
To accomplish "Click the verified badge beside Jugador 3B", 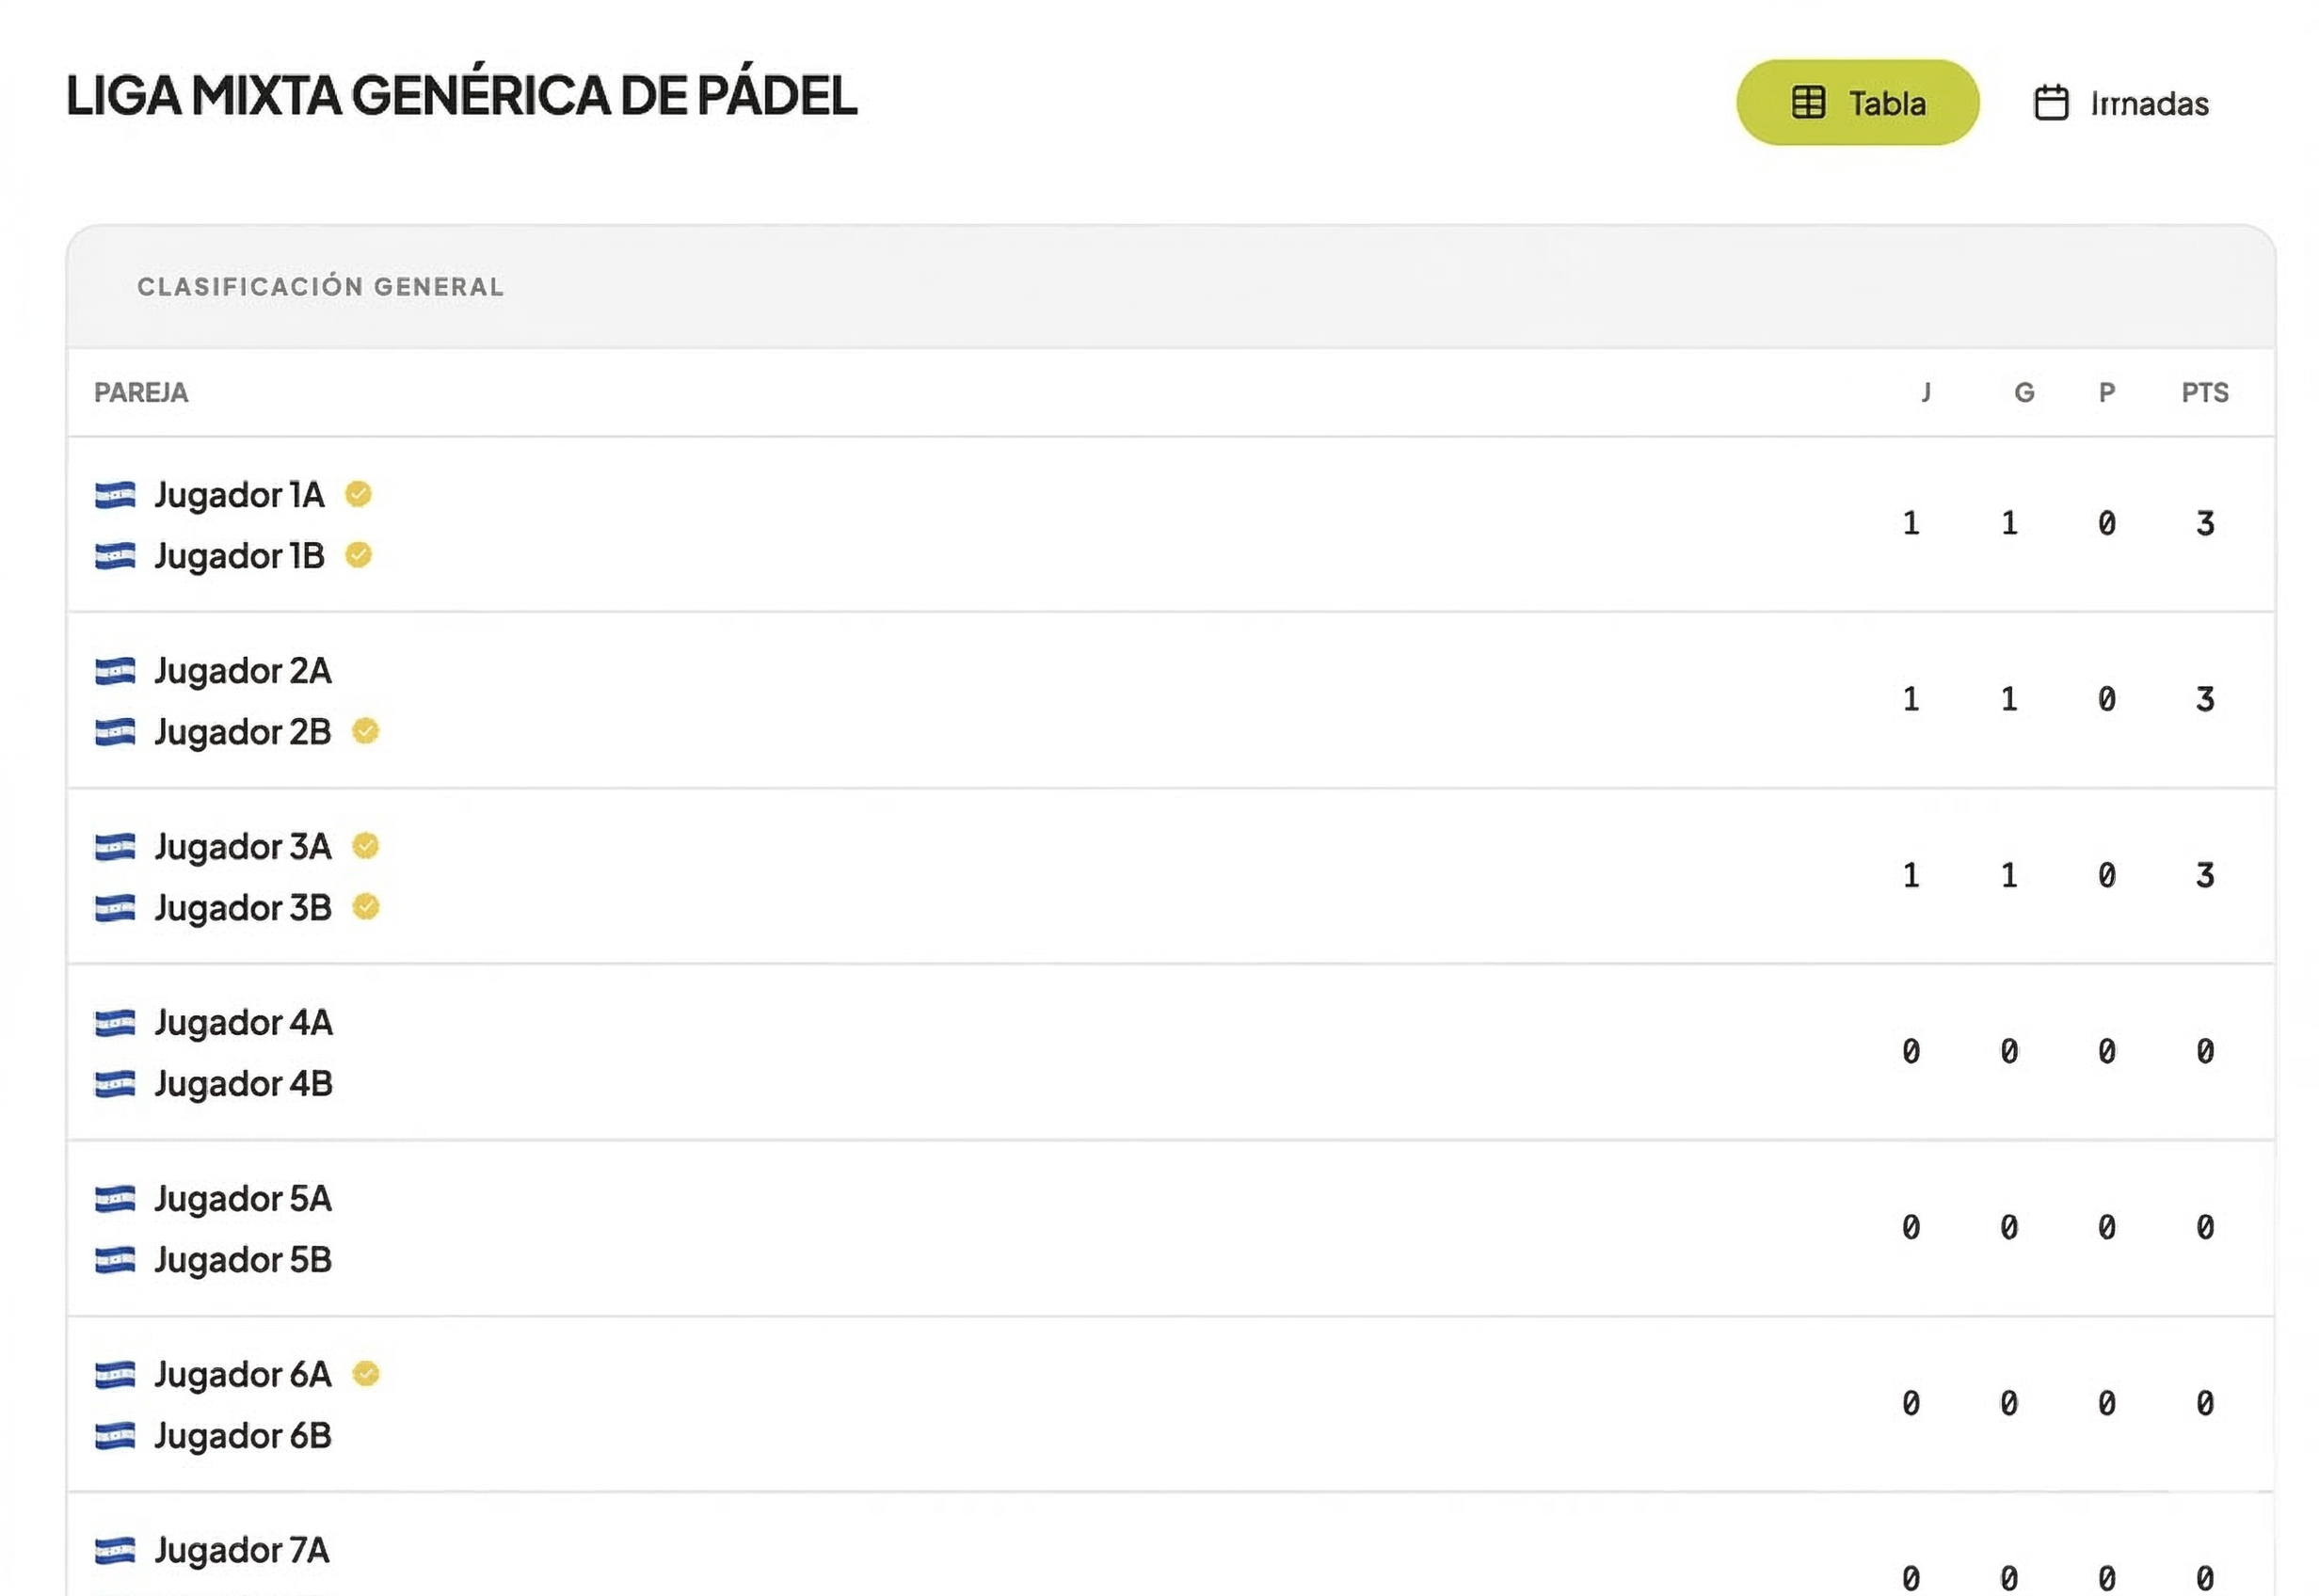I will click(x=365, y=907).
